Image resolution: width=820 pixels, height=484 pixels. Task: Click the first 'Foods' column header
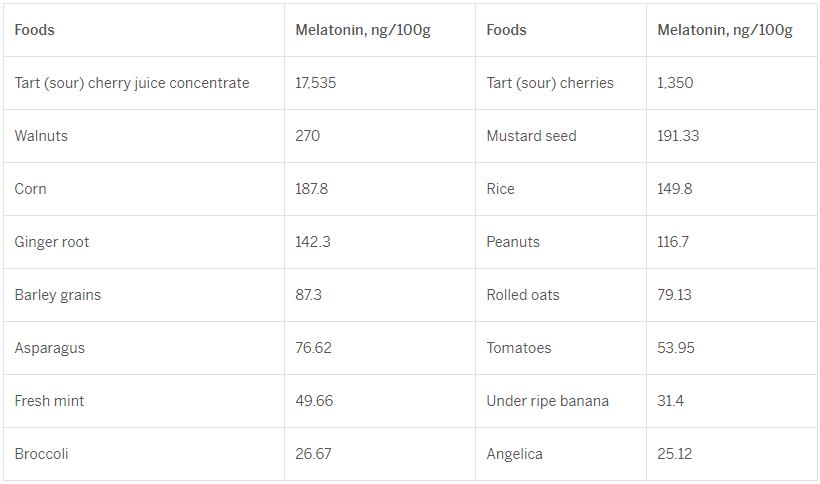pyautogui.click(x=35, y=30)
